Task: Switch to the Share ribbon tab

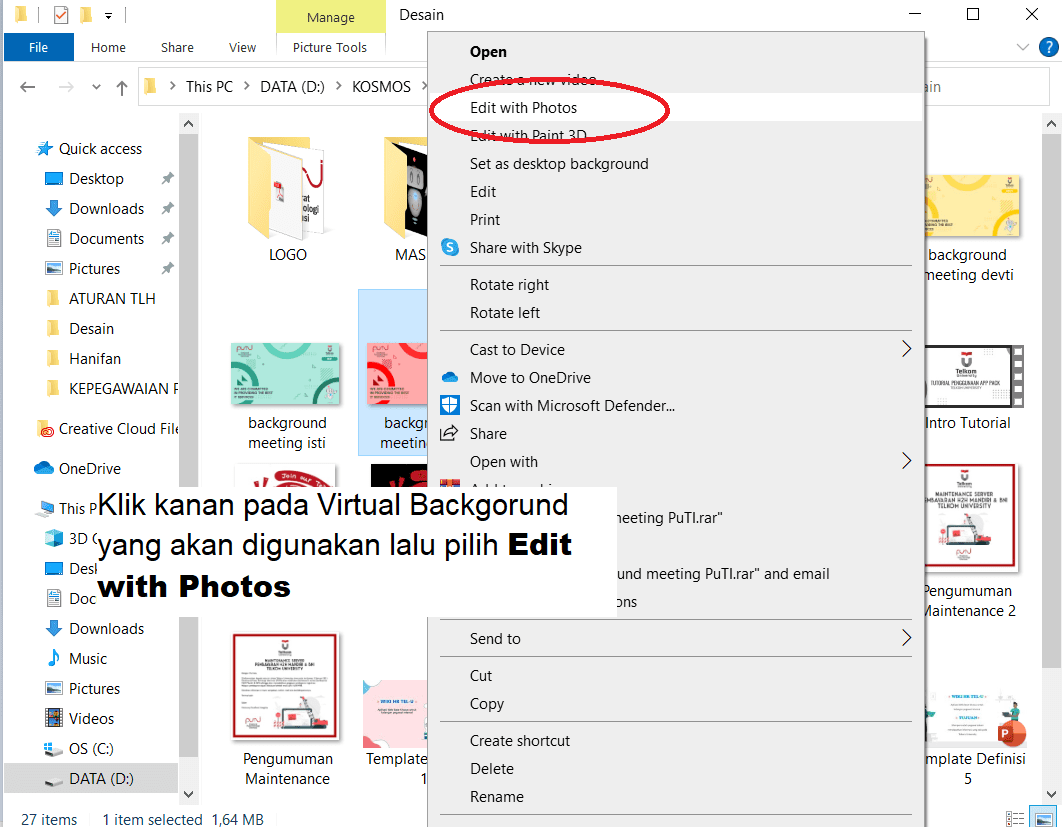Action: 177,47
